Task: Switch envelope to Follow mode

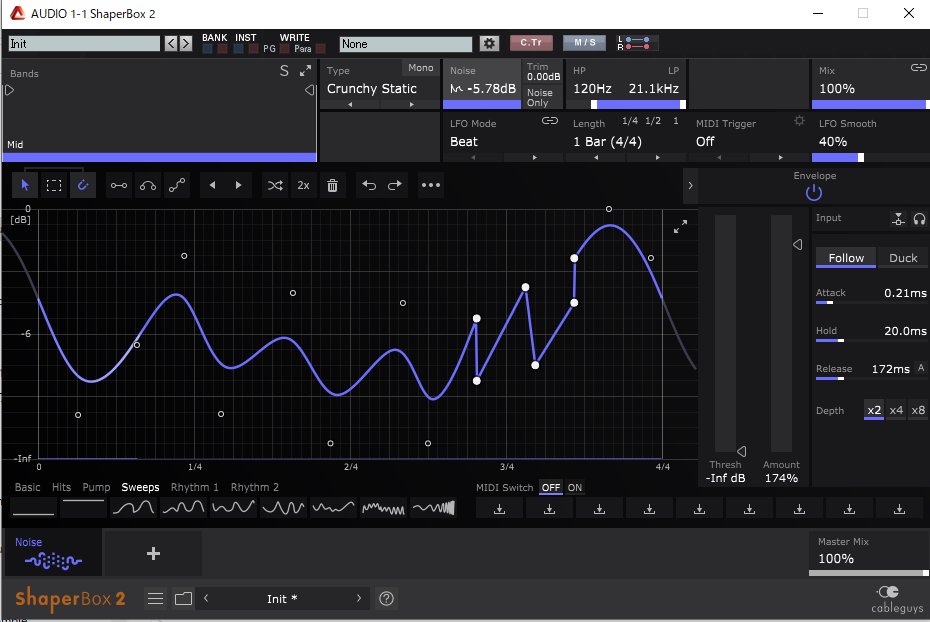Action: 846,258
